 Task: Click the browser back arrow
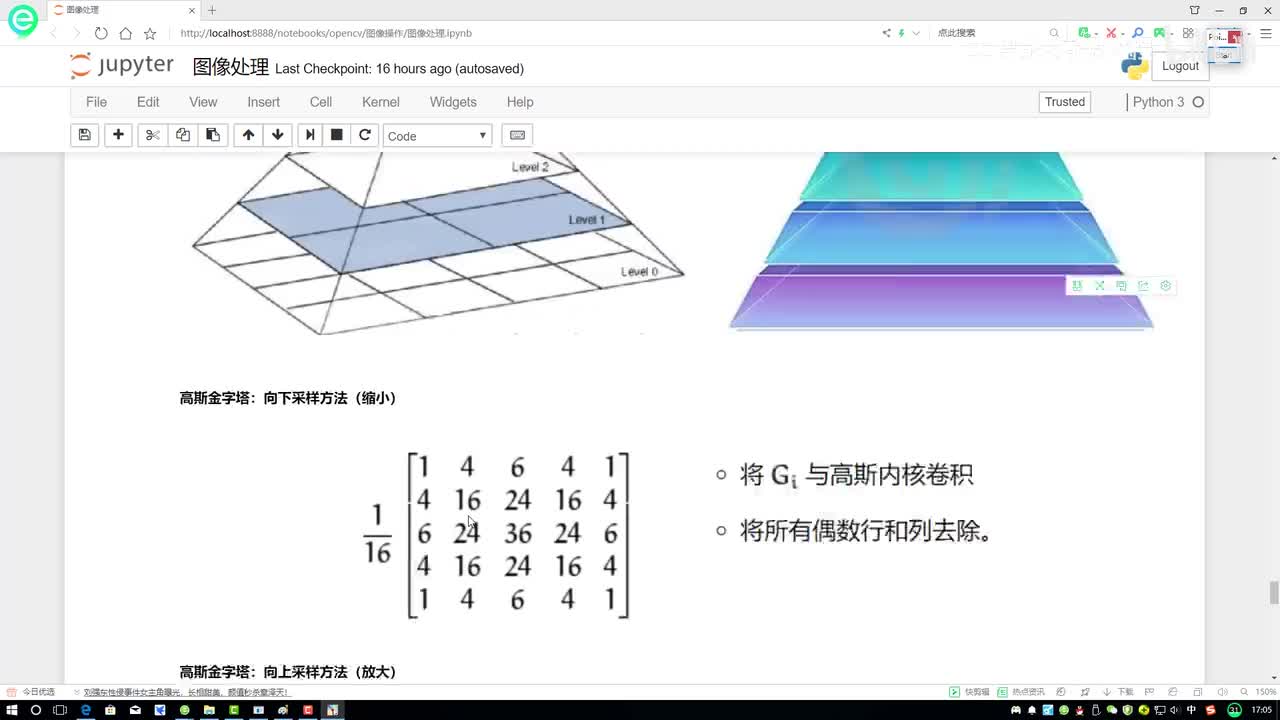click(54, 33)
